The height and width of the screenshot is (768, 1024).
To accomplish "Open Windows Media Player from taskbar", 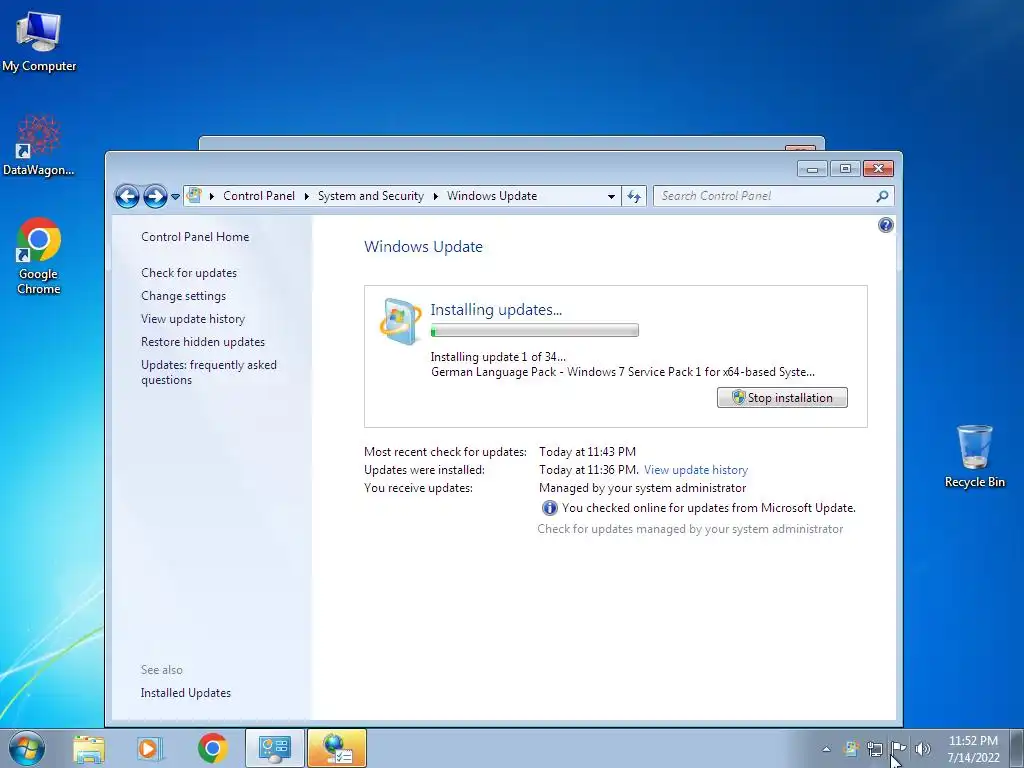I will 149,749.
